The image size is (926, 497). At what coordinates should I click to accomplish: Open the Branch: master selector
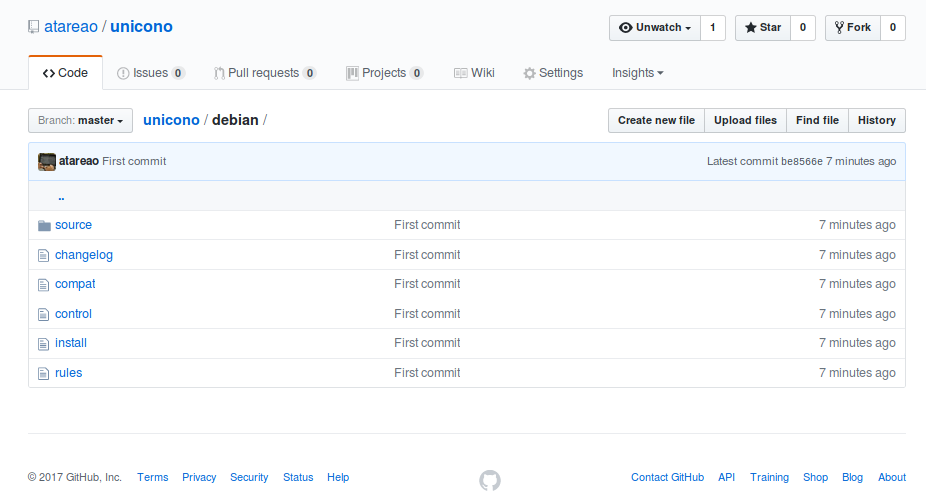[80, 120]
